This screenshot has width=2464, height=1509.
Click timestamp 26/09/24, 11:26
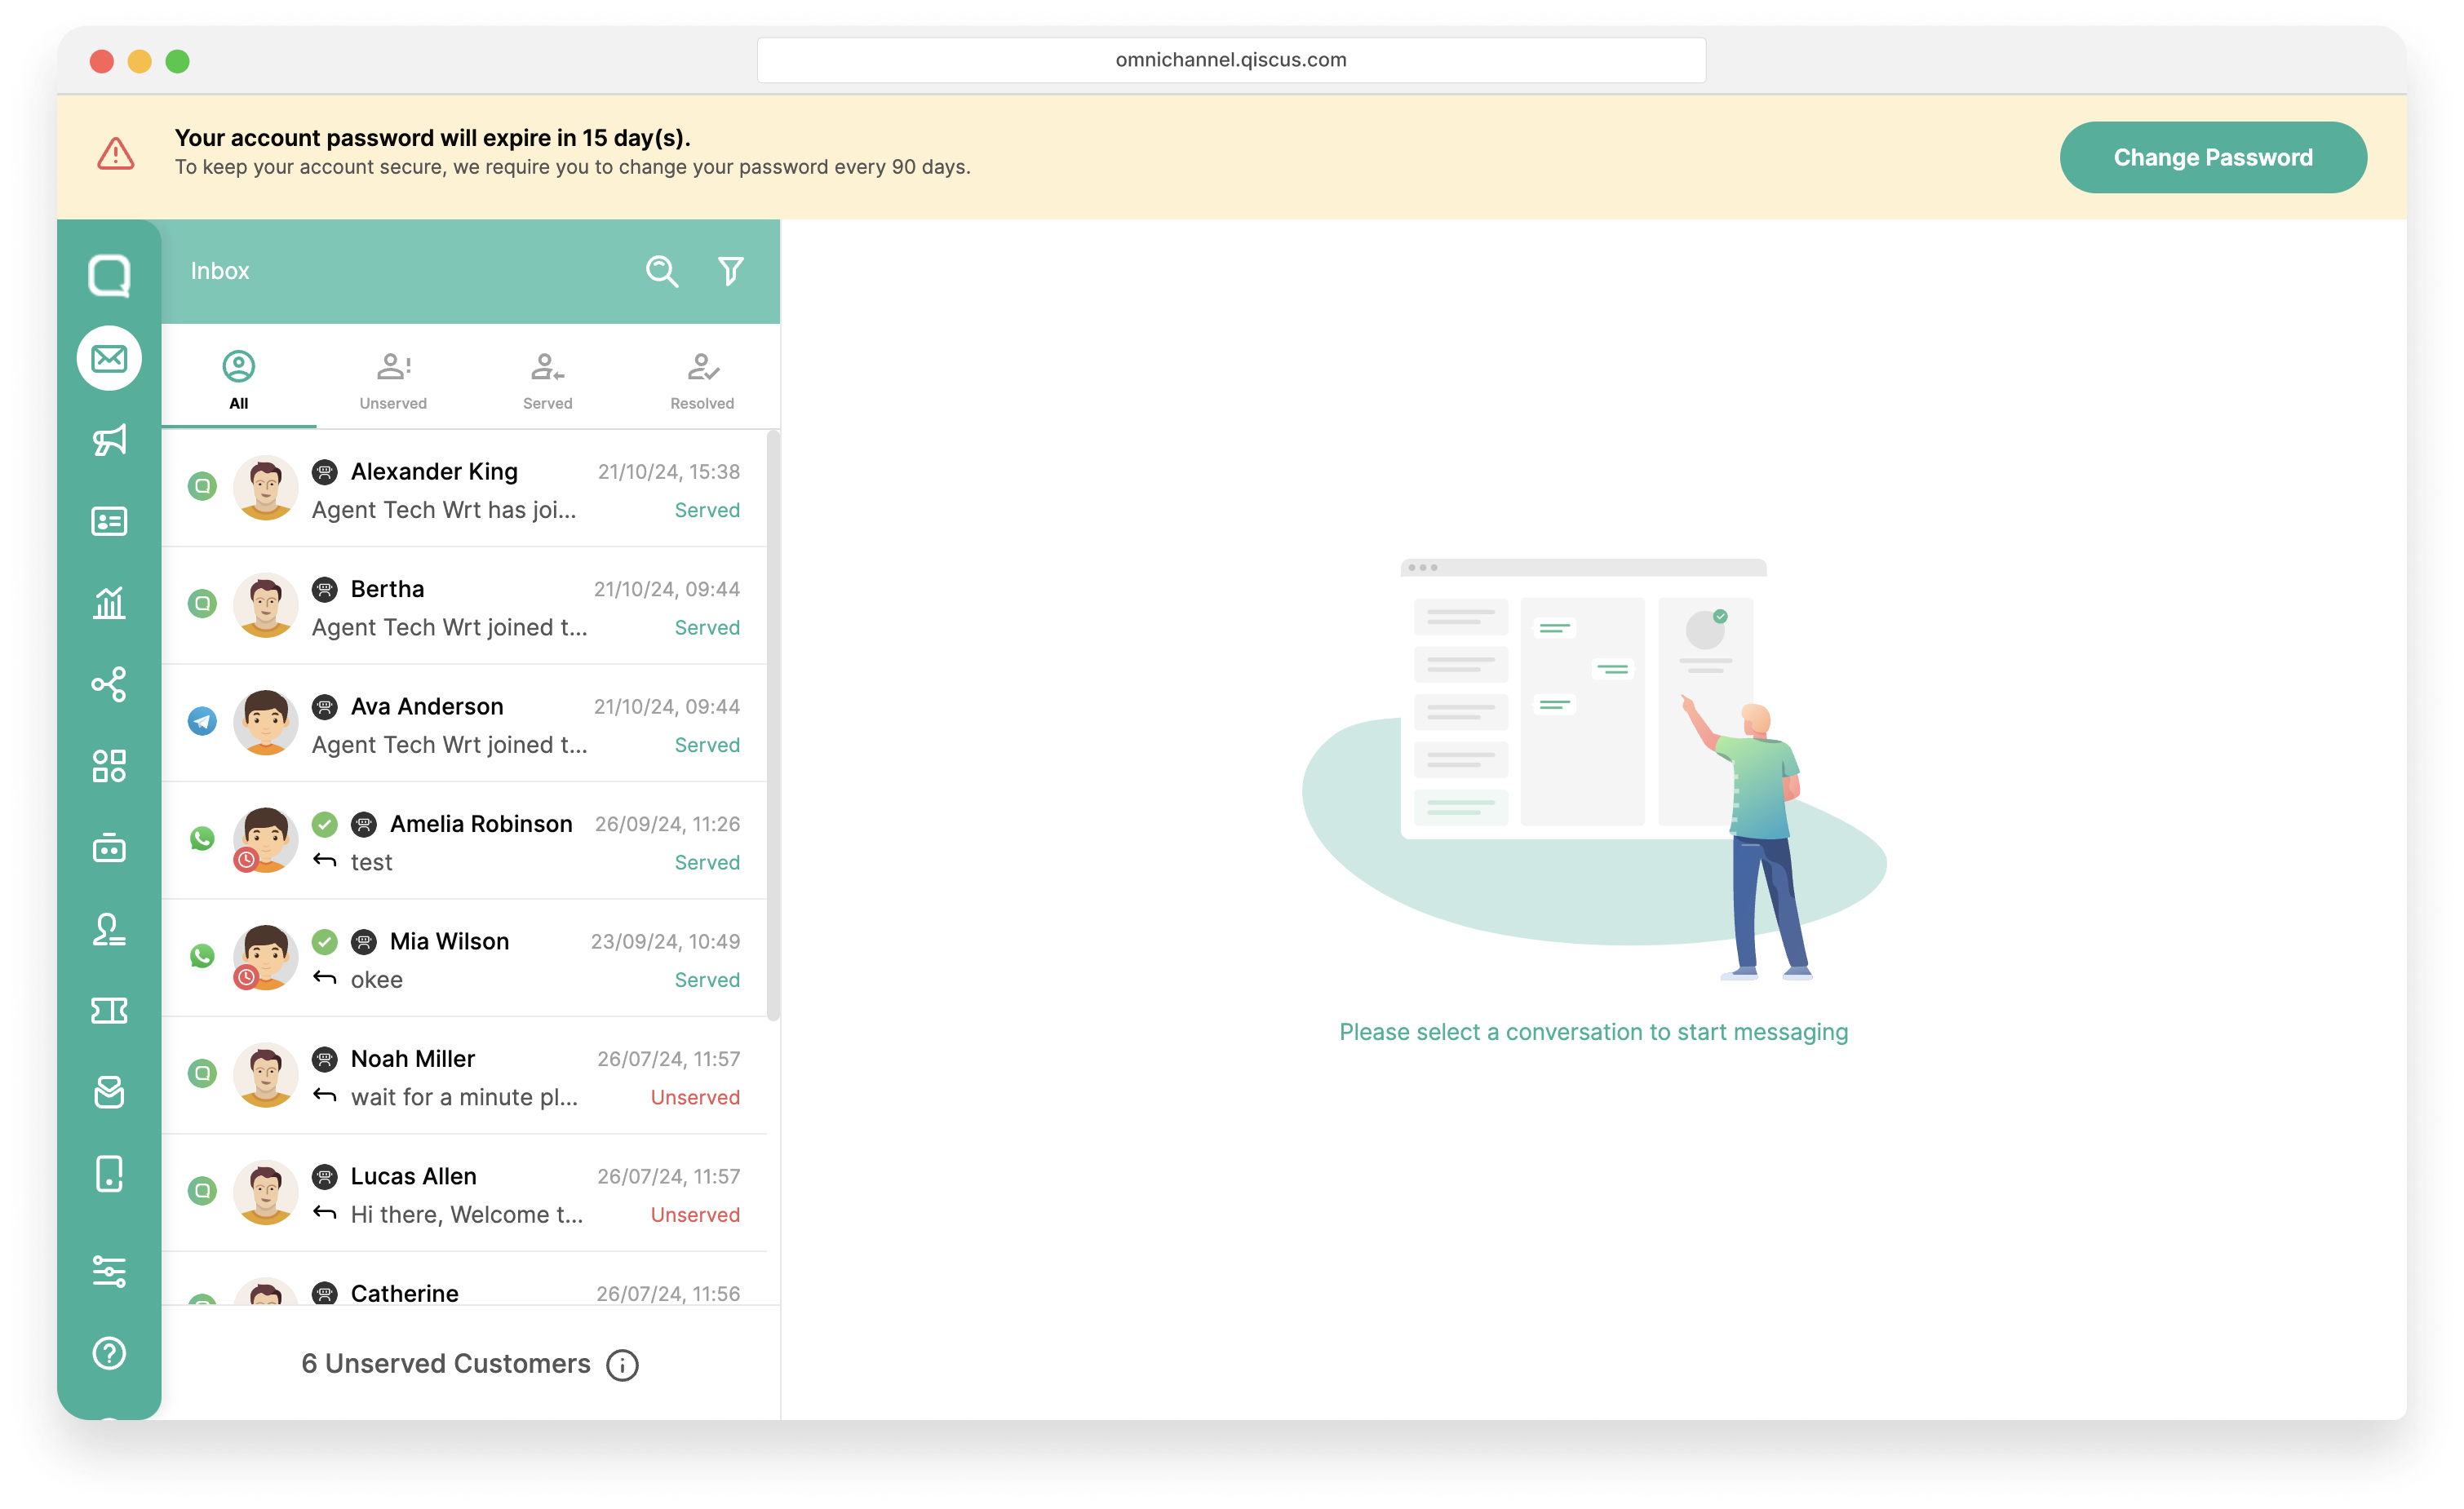[x=667, y=824]
